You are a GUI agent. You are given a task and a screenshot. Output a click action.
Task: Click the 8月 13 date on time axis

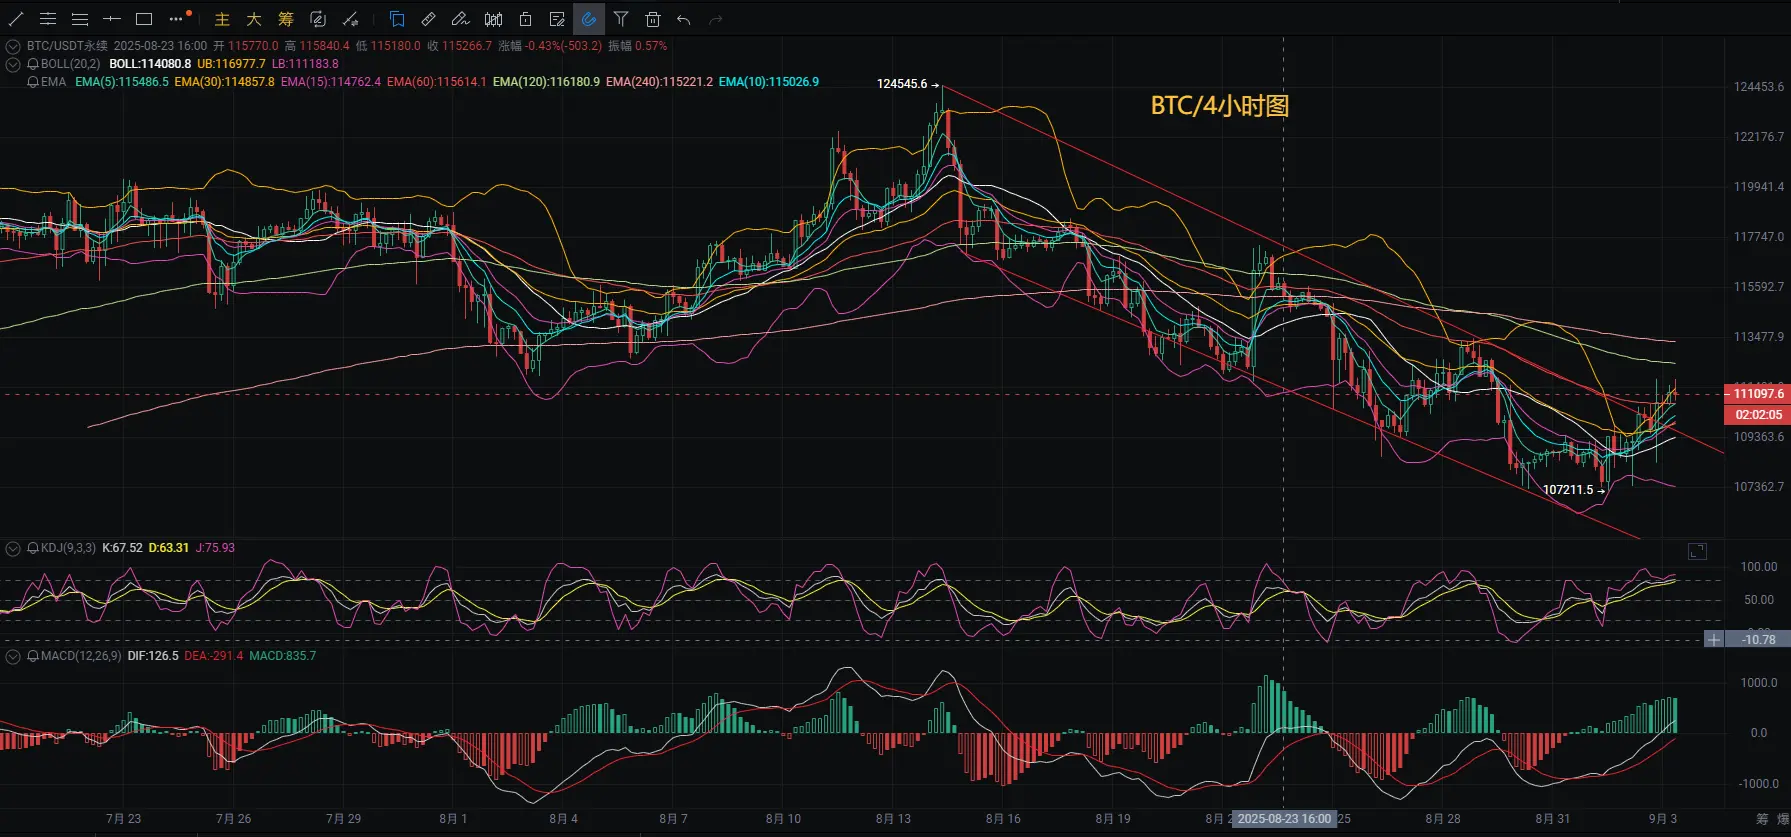893,819
